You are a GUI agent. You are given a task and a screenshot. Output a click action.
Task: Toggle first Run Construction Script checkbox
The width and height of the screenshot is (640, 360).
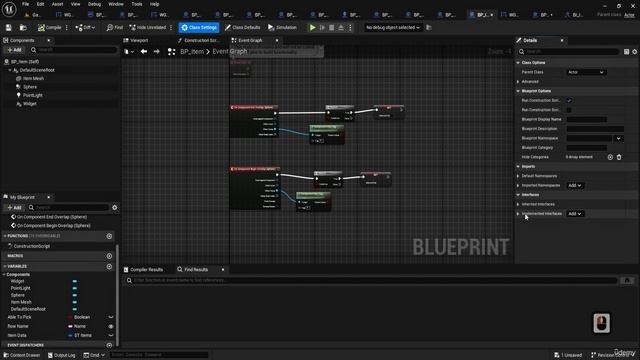[569, 100]
